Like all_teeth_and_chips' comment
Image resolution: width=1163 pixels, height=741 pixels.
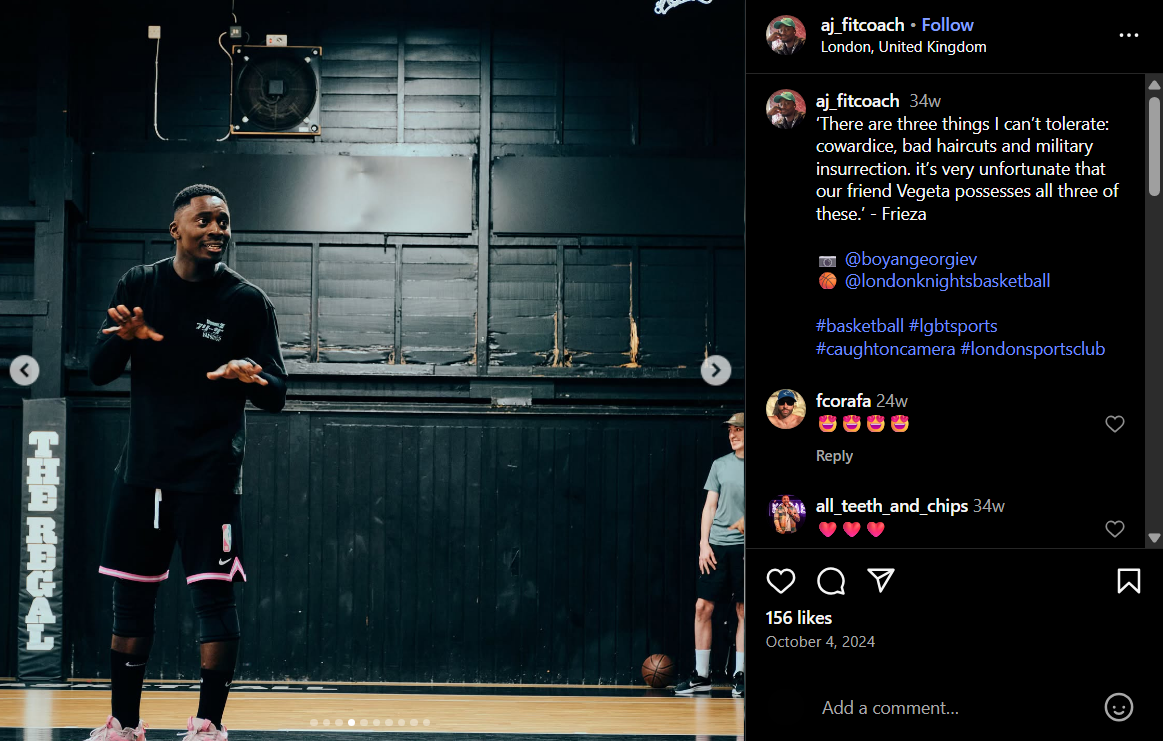click(1114, 529)
